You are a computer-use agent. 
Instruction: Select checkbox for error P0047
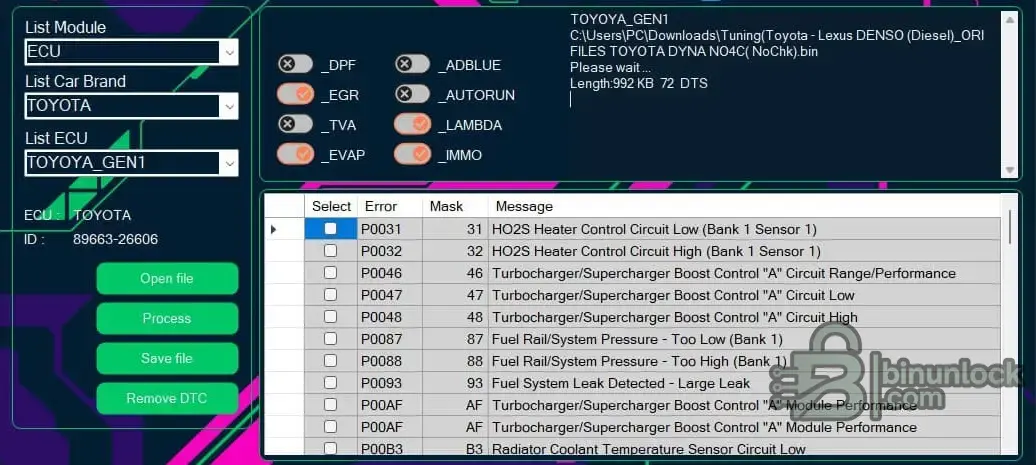pos(331,295)
